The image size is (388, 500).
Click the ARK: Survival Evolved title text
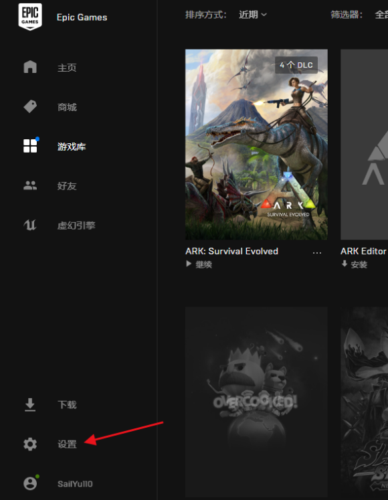point(232,251)
